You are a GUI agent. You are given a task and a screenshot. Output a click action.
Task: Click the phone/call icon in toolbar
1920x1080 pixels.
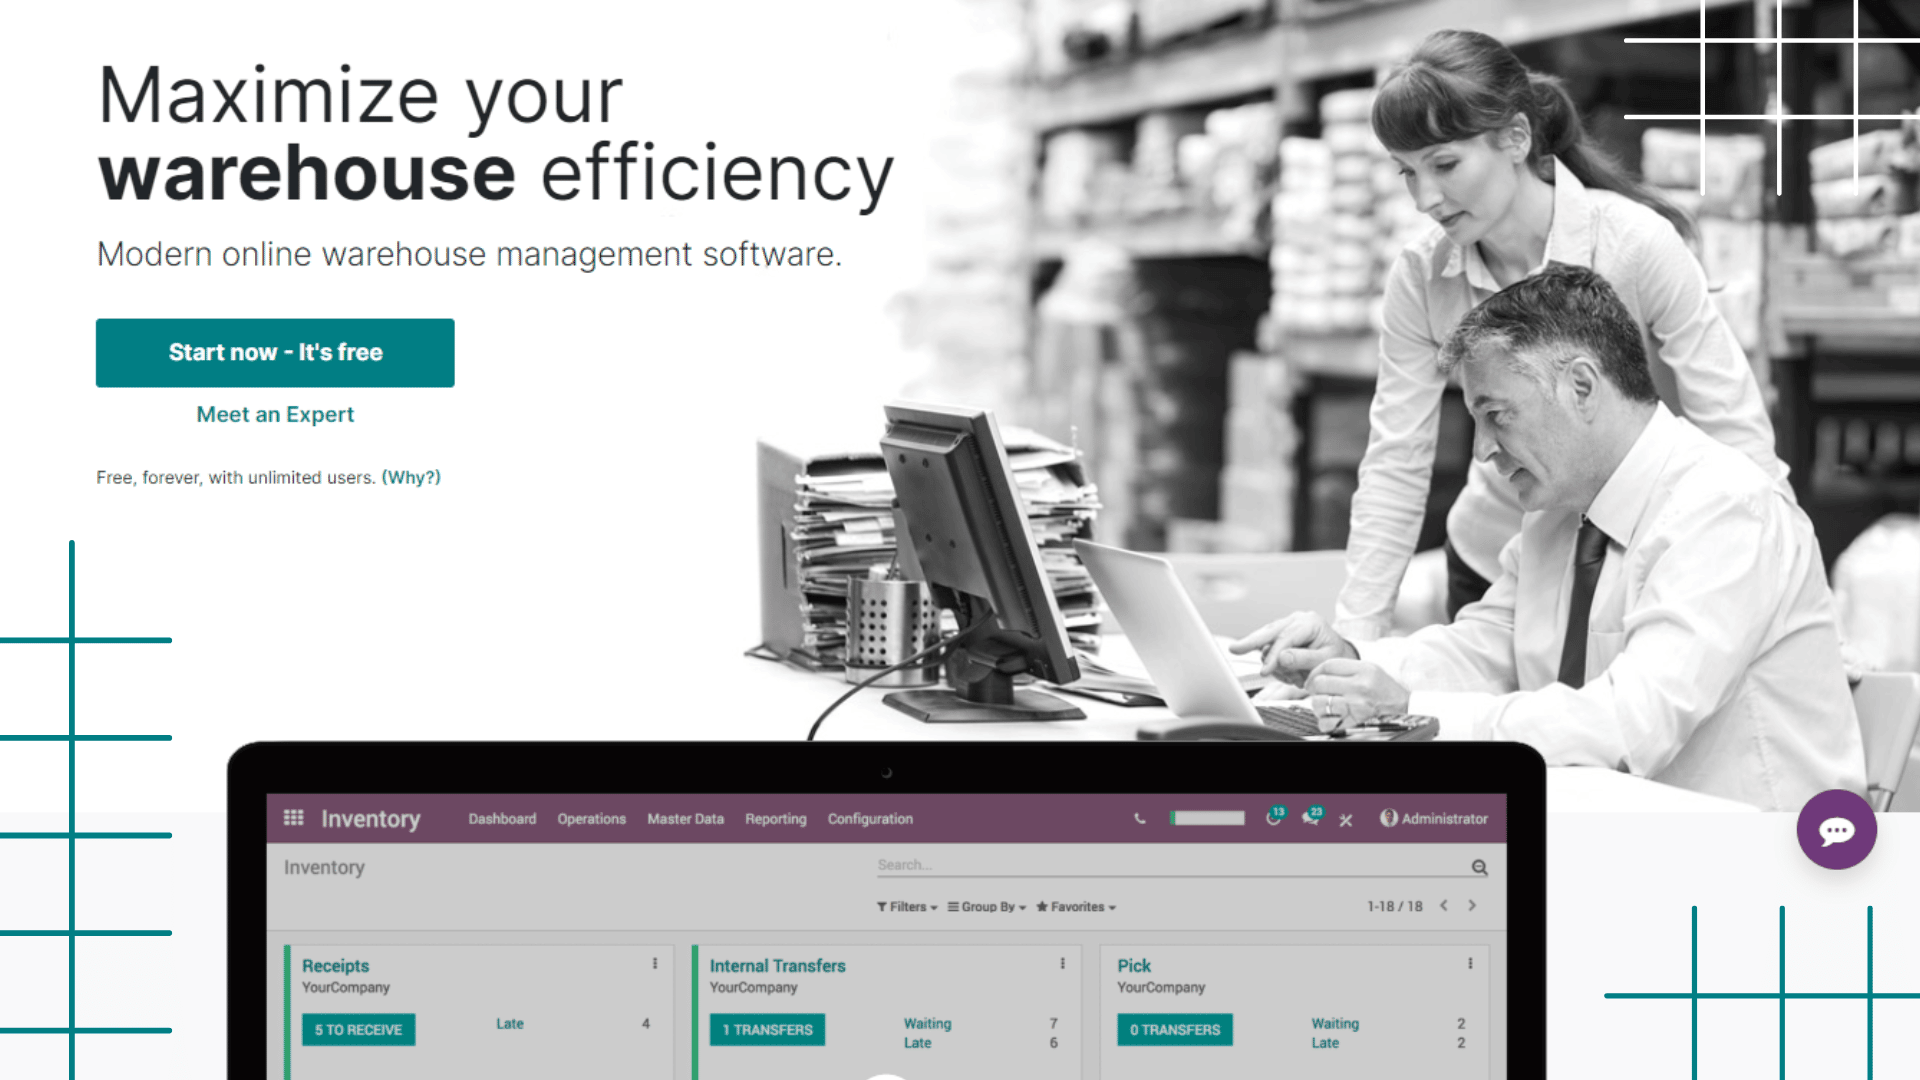(1139, 818)
